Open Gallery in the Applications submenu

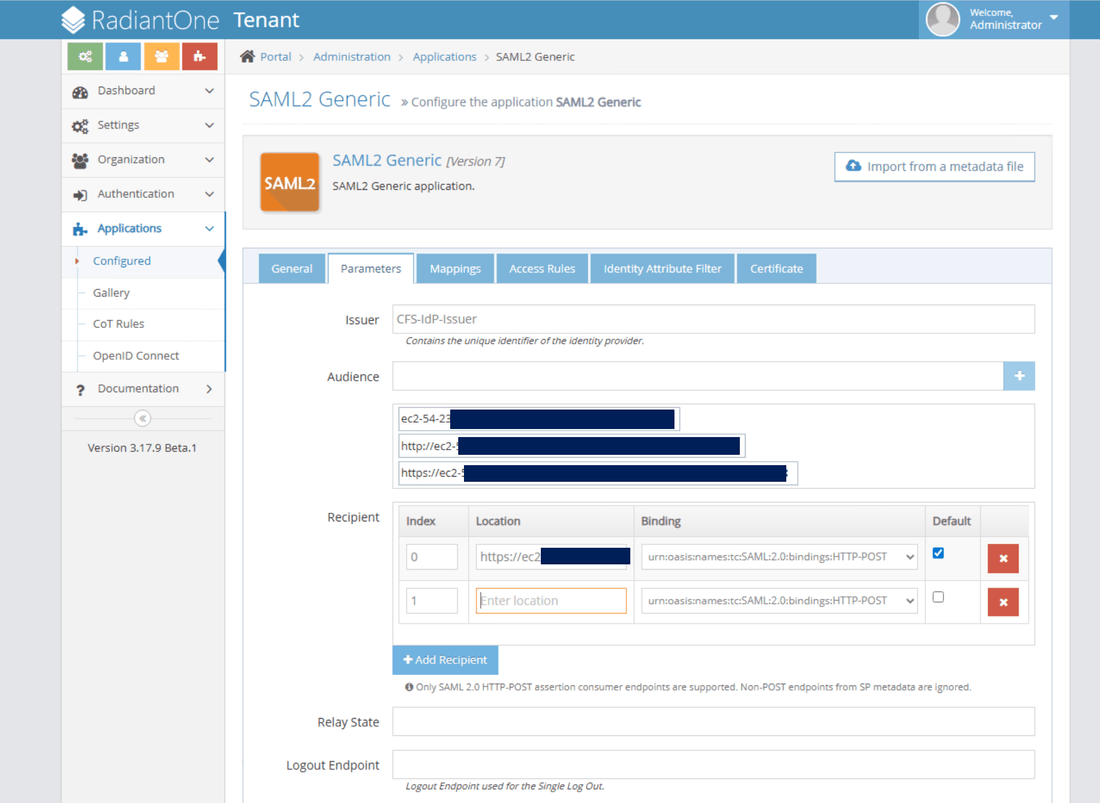(x=112, y=293)
